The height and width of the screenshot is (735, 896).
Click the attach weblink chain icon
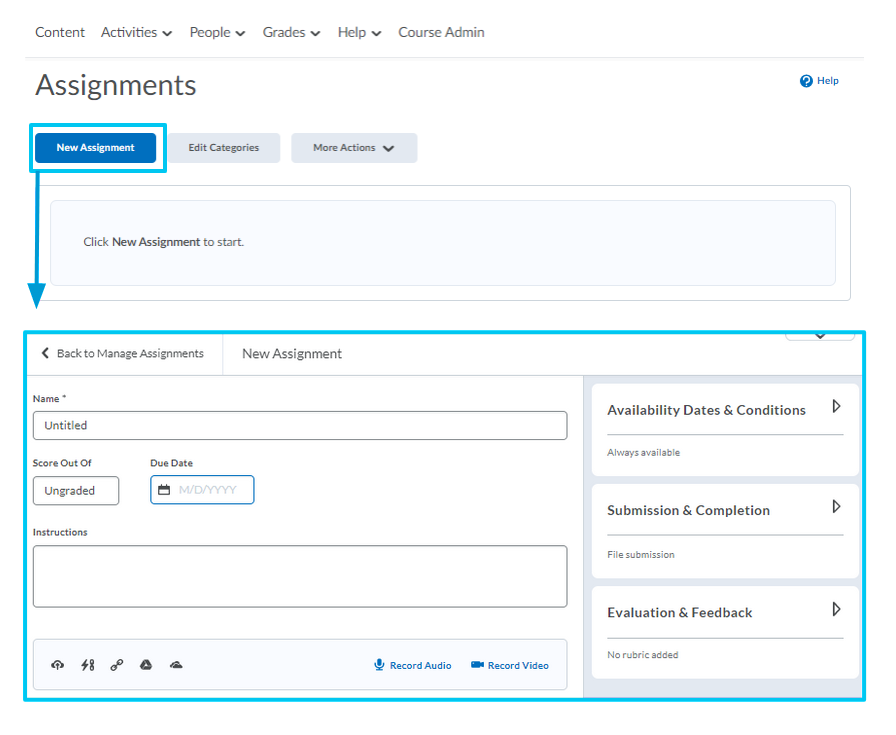pos(117,665)
